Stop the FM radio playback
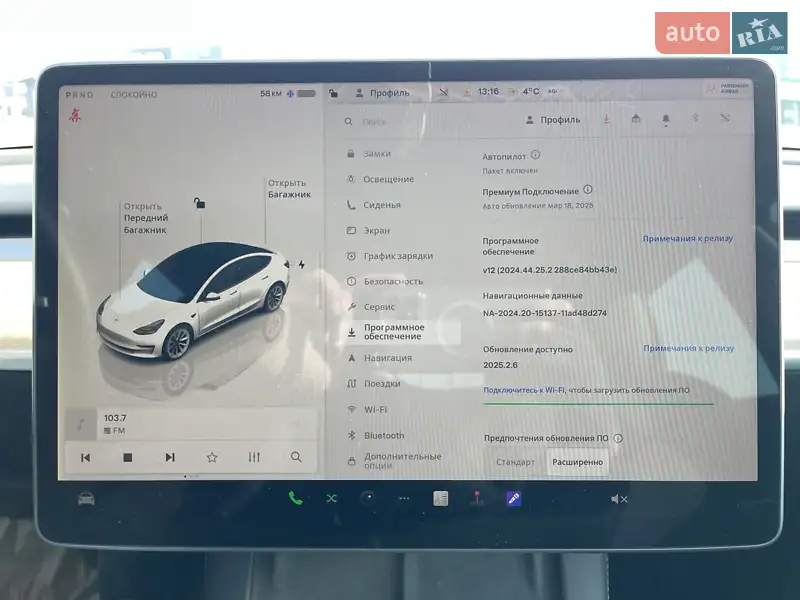Image resolution: width=800 pixels, height=600 pixels. coord(128,457)
